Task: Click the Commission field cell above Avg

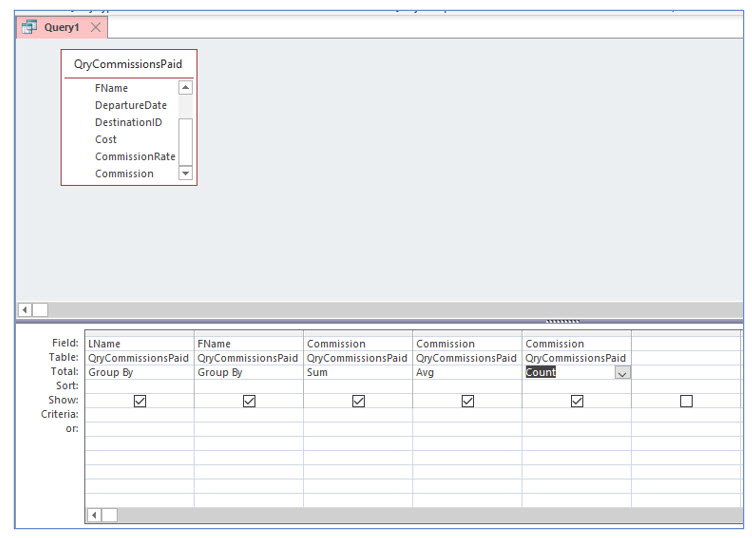Action: coord(468,344)
